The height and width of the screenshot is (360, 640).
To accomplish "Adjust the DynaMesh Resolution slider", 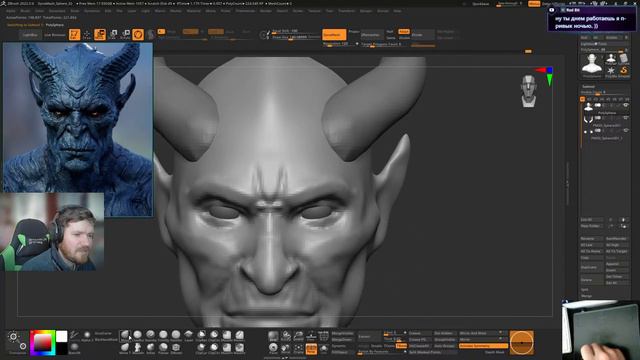I will click(338, 44).
